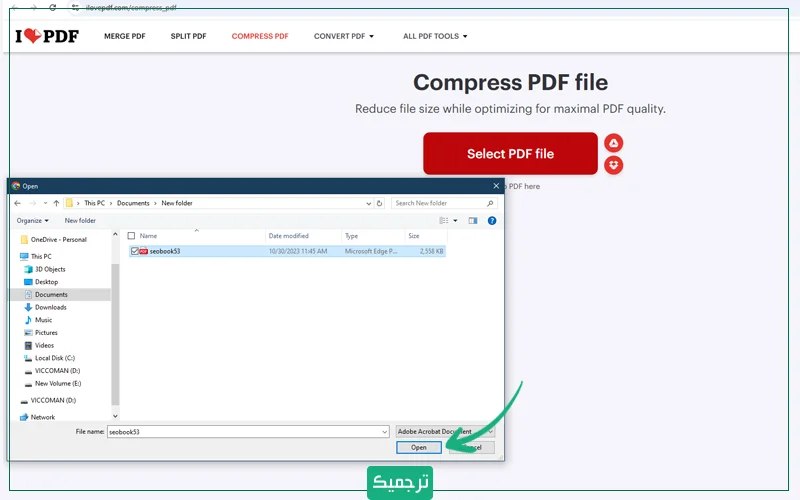The width and height of the screenshot is (800, 500).
Task: Open Desktop in navigation pane
Action: [41, 282]
